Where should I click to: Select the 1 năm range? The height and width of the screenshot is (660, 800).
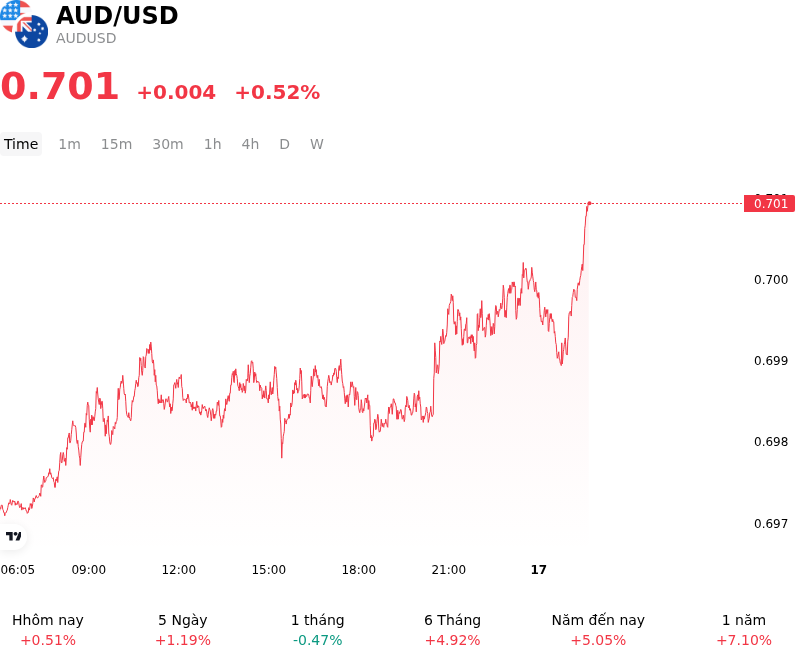744,629
